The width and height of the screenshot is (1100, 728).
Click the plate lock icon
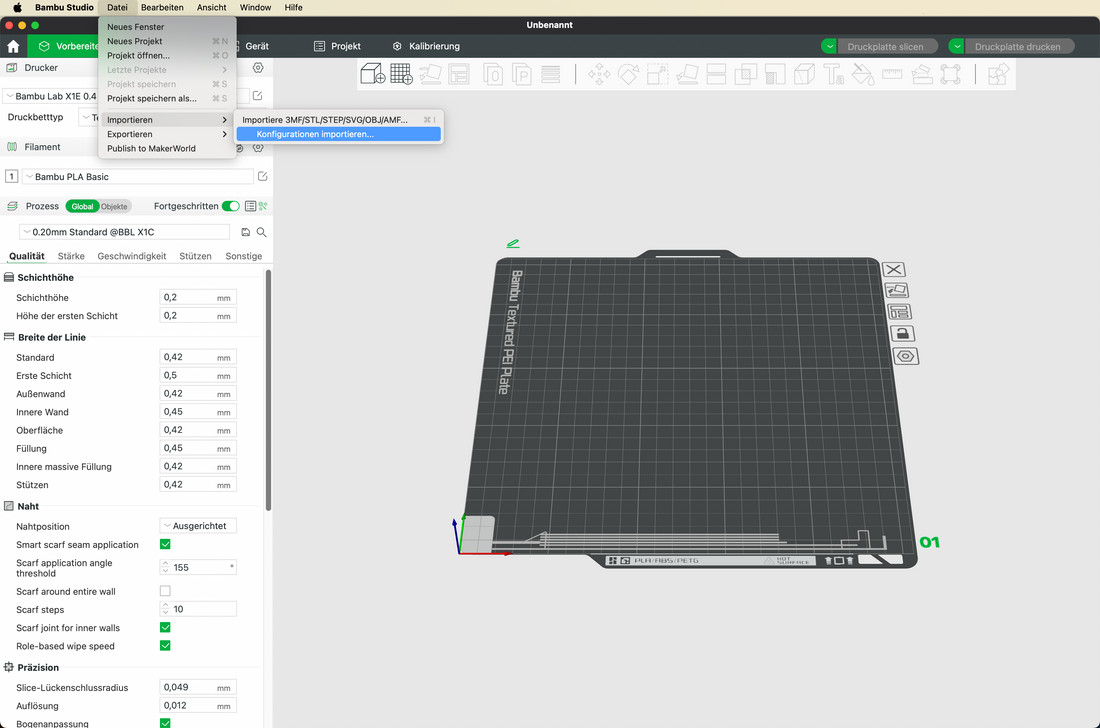(x=902, y=333)
